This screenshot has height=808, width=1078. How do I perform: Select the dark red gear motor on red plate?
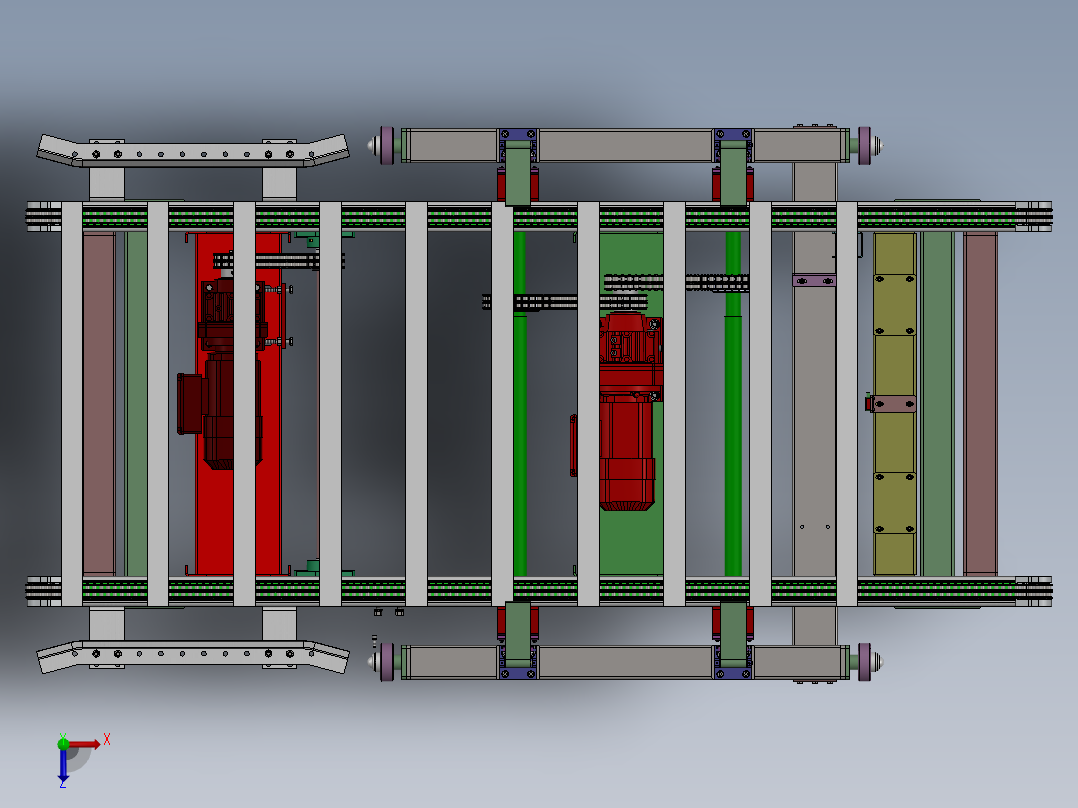[223, 375]
